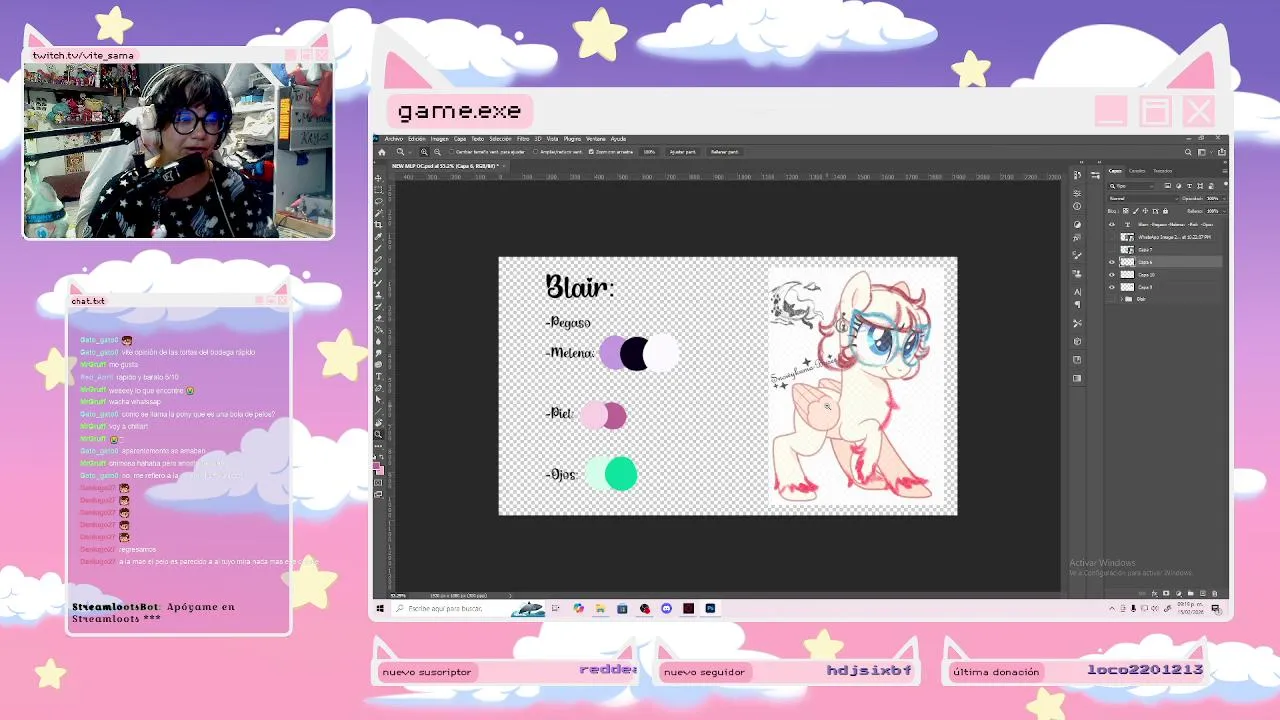Open Discord from the Windows taskbar
Screen dimensions: 1280x720
[x=666, y=608]
